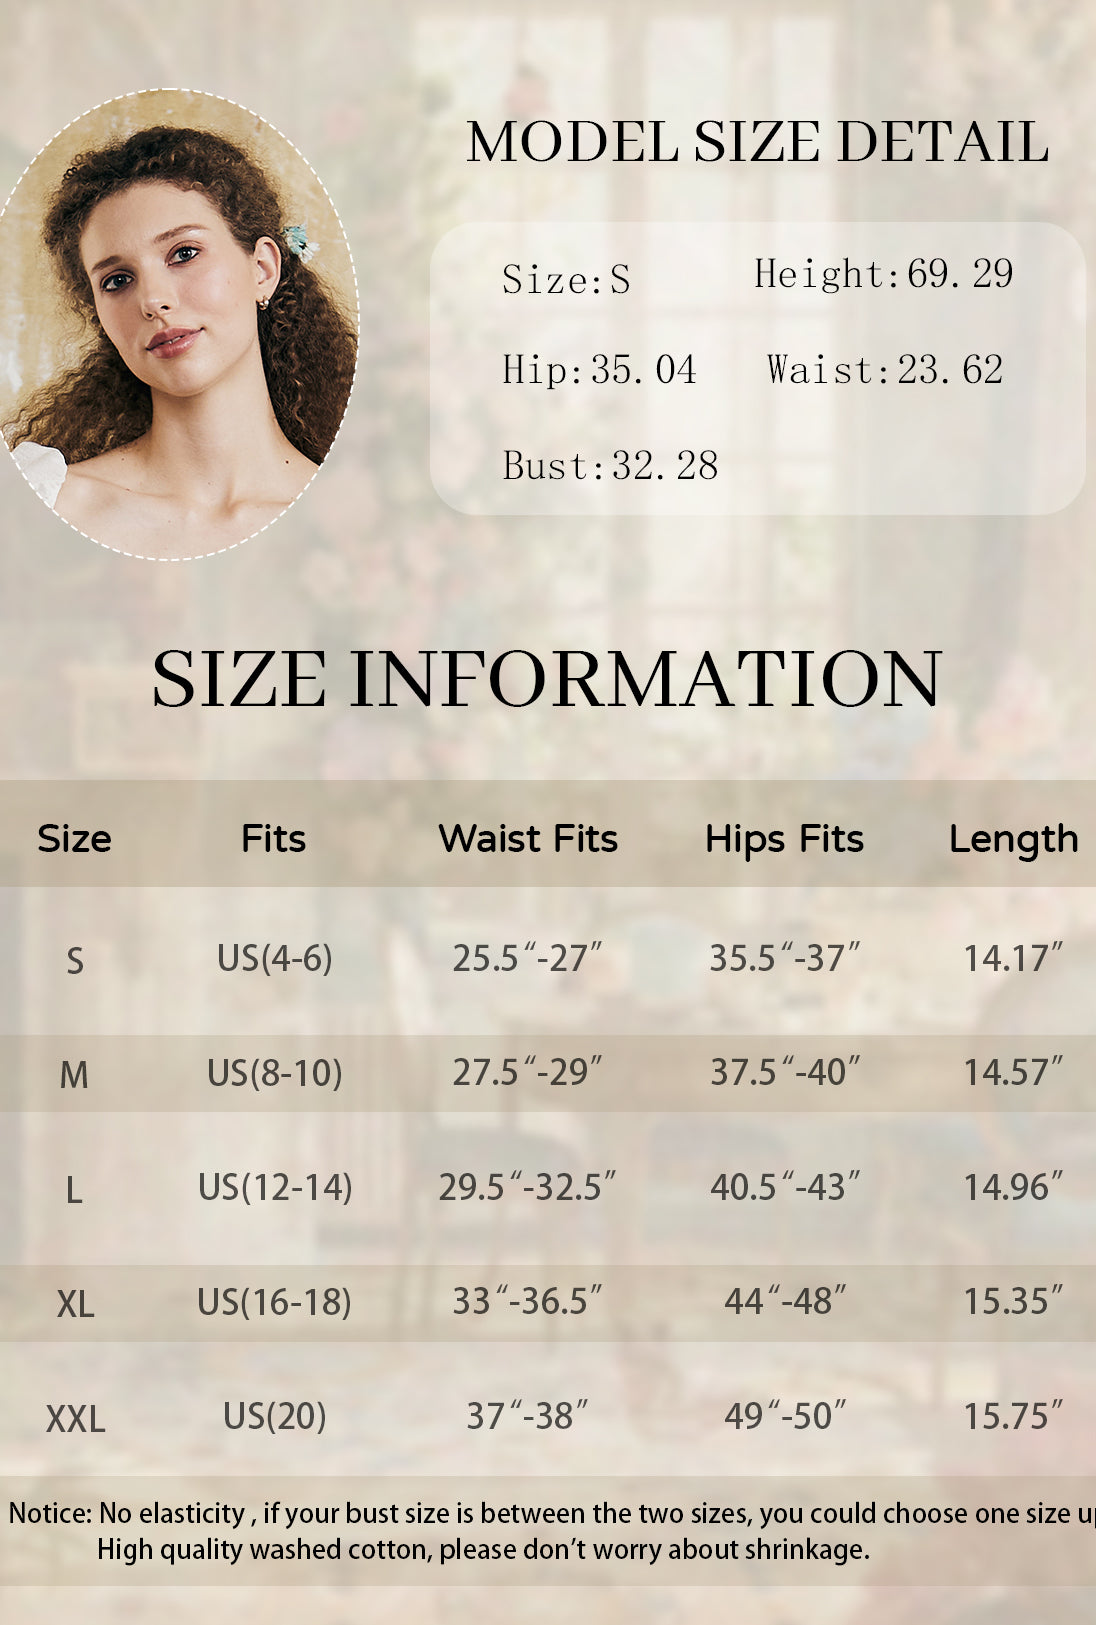Click the model's Hip 35.04 measurement

pos(599,370)
